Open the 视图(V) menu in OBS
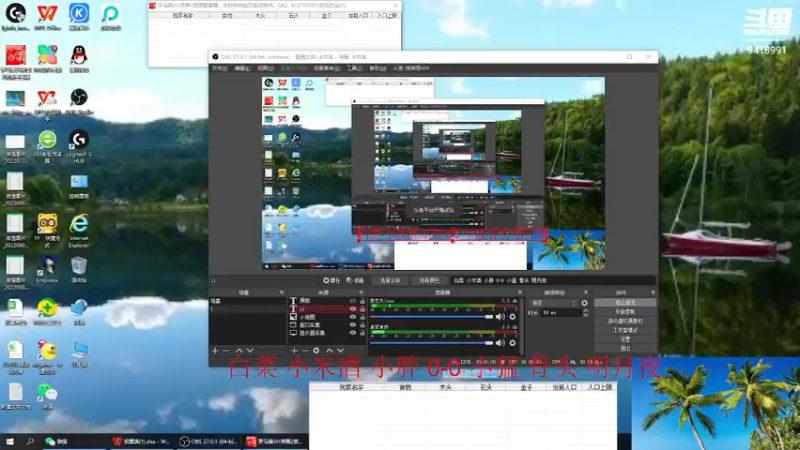This screenshot has width=800, height=450. [x=265, y=68]
